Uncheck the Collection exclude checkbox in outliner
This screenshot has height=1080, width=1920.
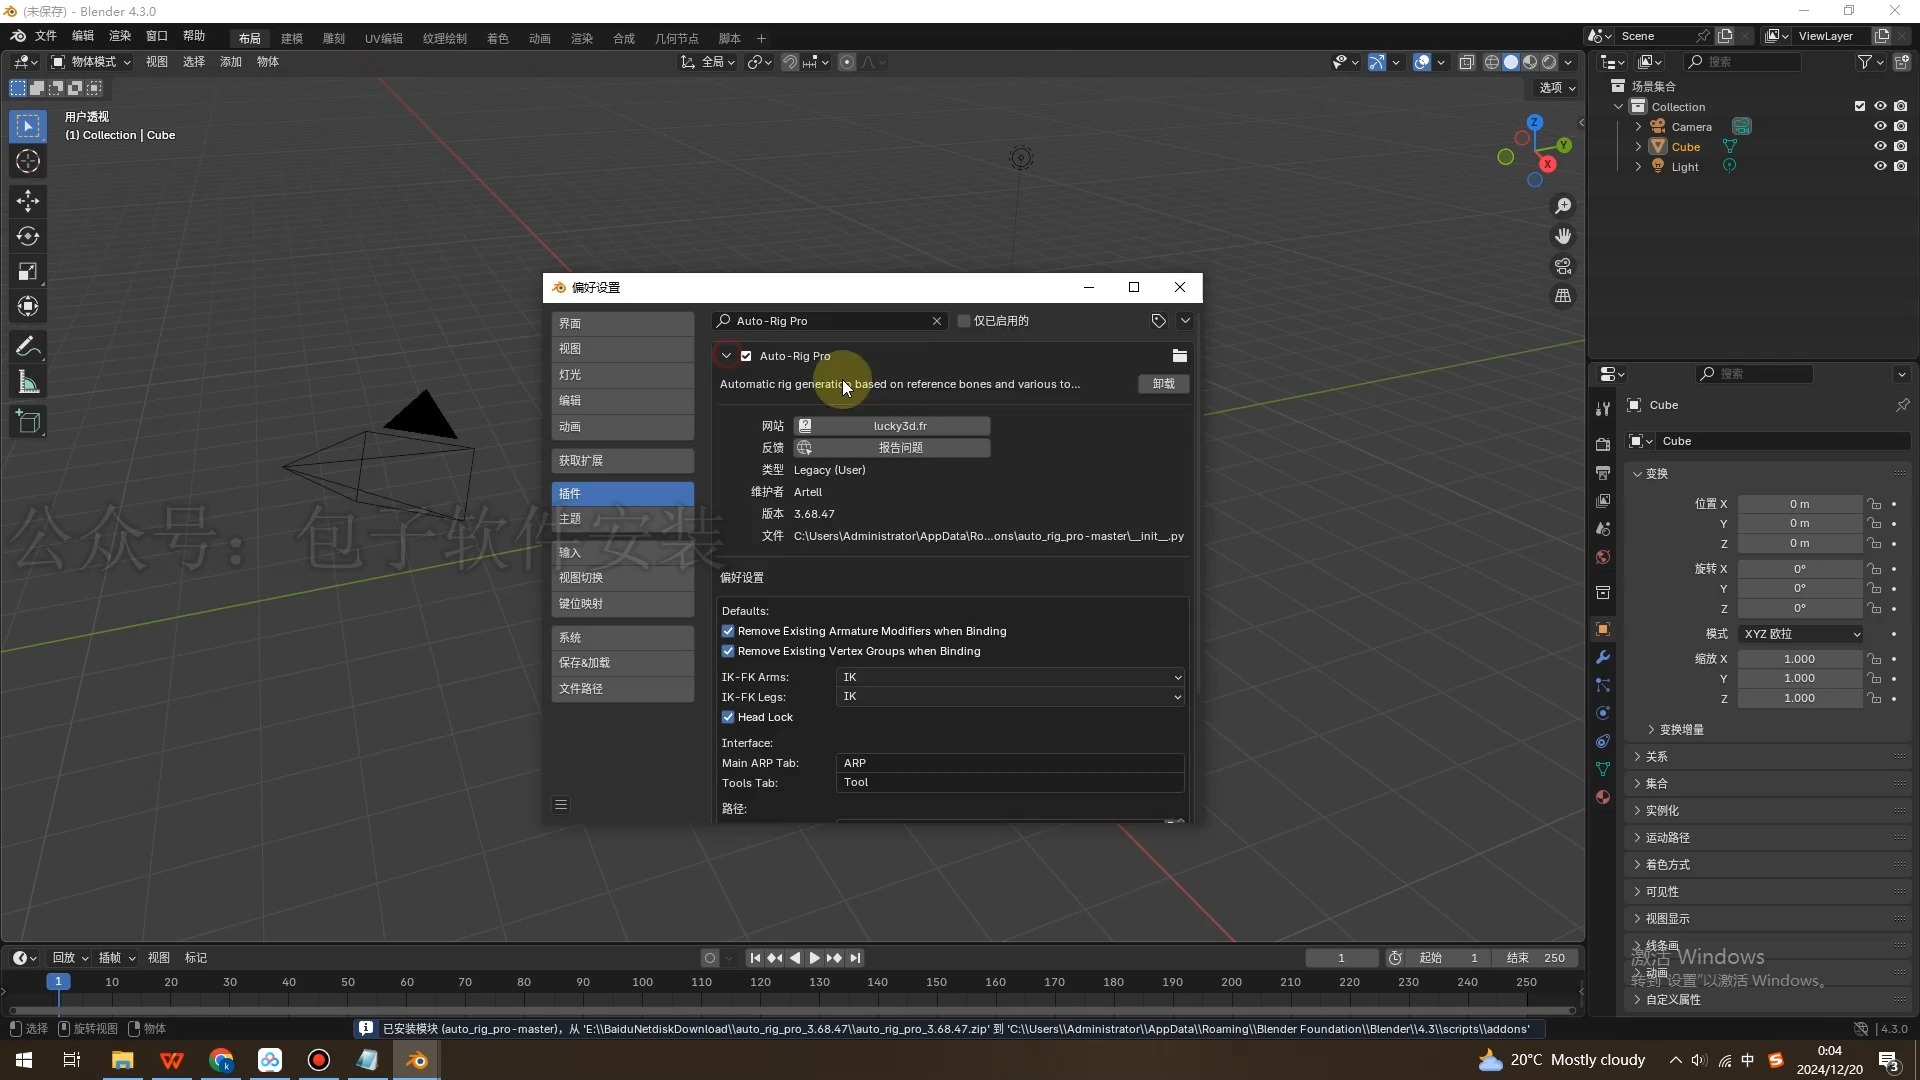click(1860, 106)
